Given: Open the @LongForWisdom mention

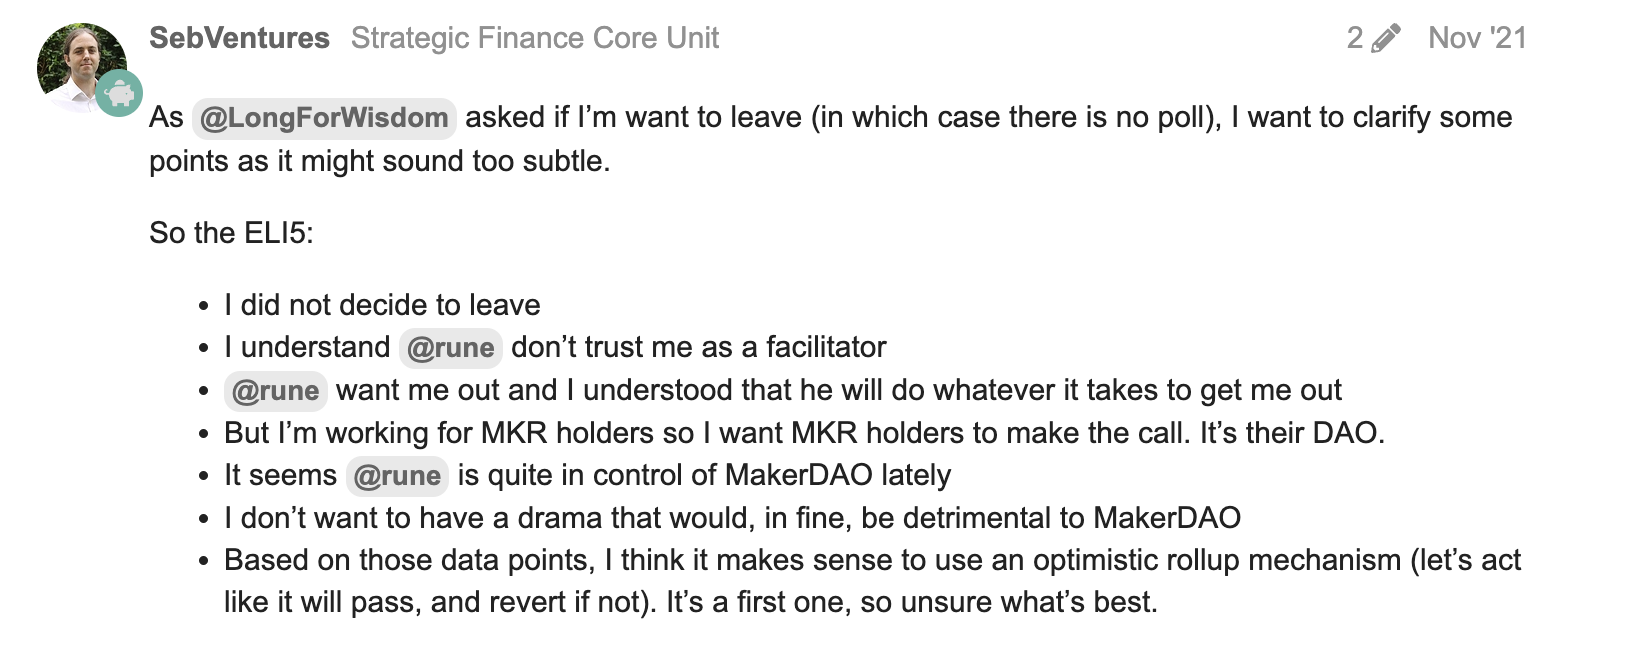Looking at the screenshot, I should pos(324,118).
